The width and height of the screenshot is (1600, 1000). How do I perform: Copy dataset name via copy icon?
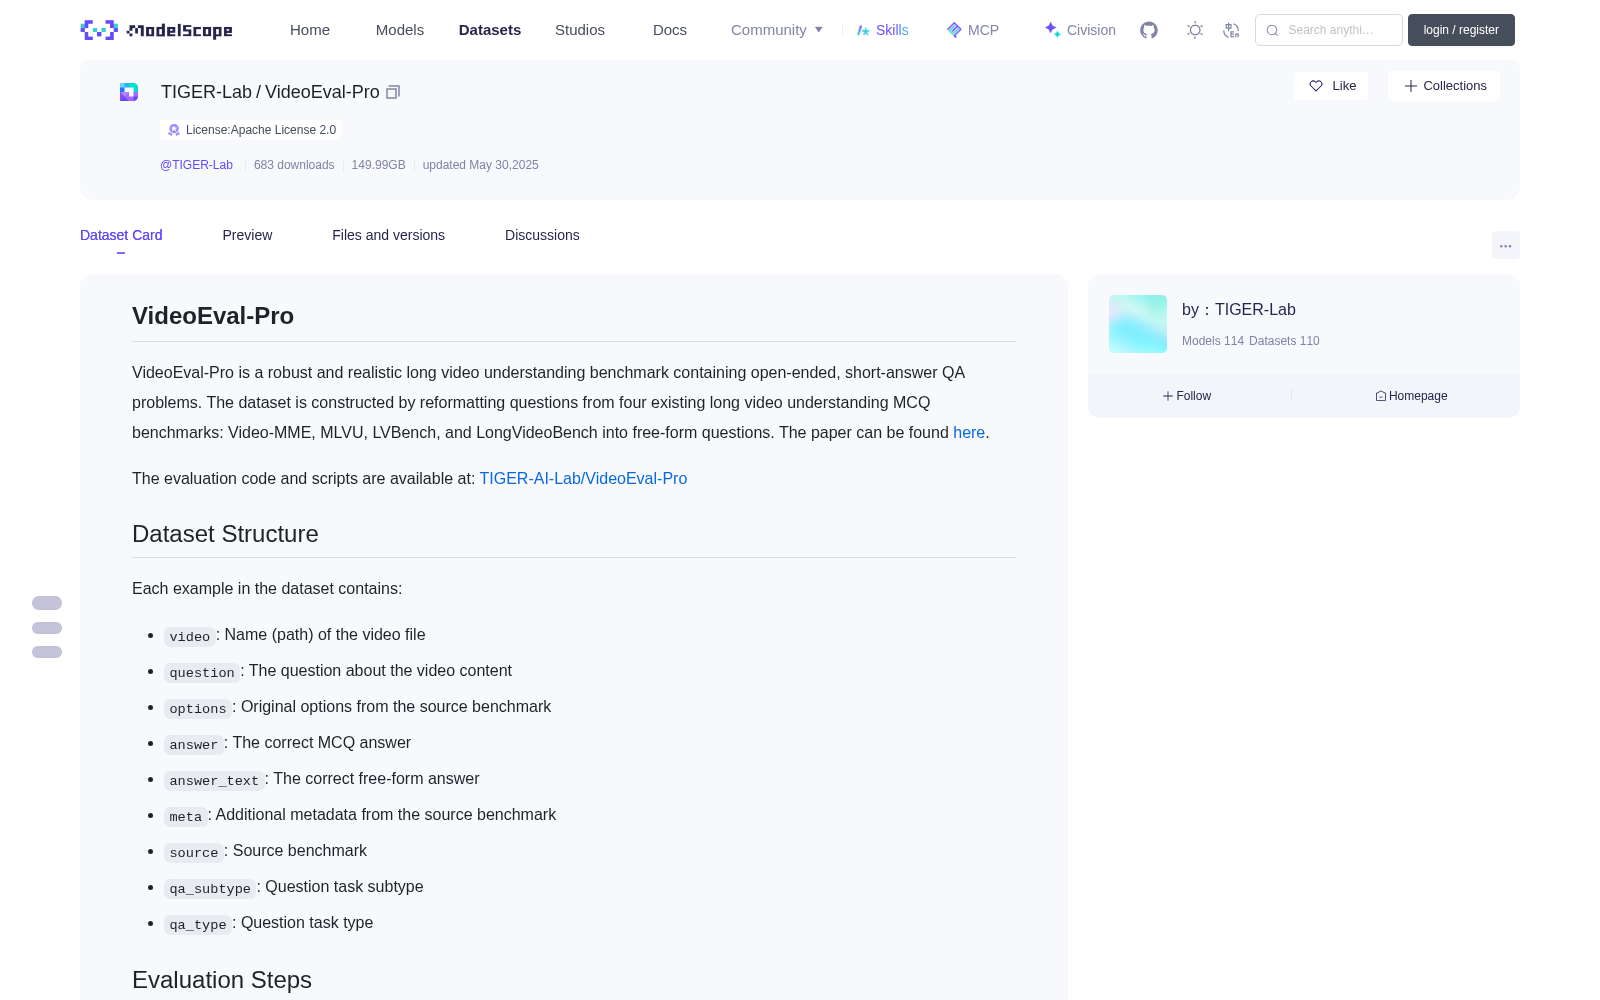click(x=393, y=92)
